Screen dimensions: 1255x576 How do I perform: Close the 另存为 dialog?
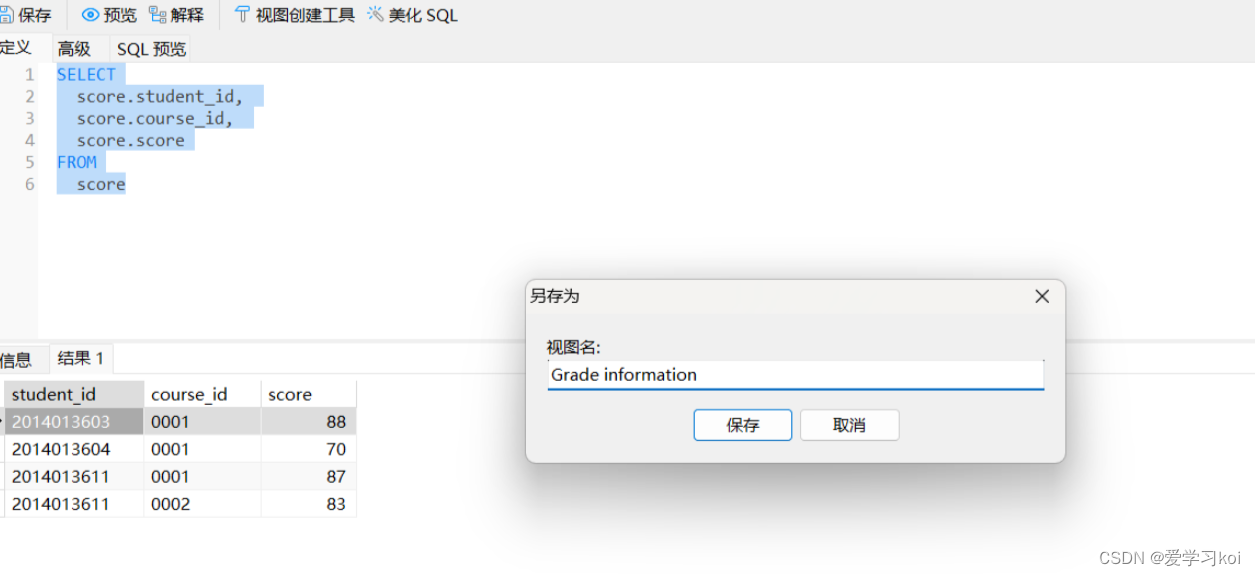pyautogui.click(x=1042, y=296)
